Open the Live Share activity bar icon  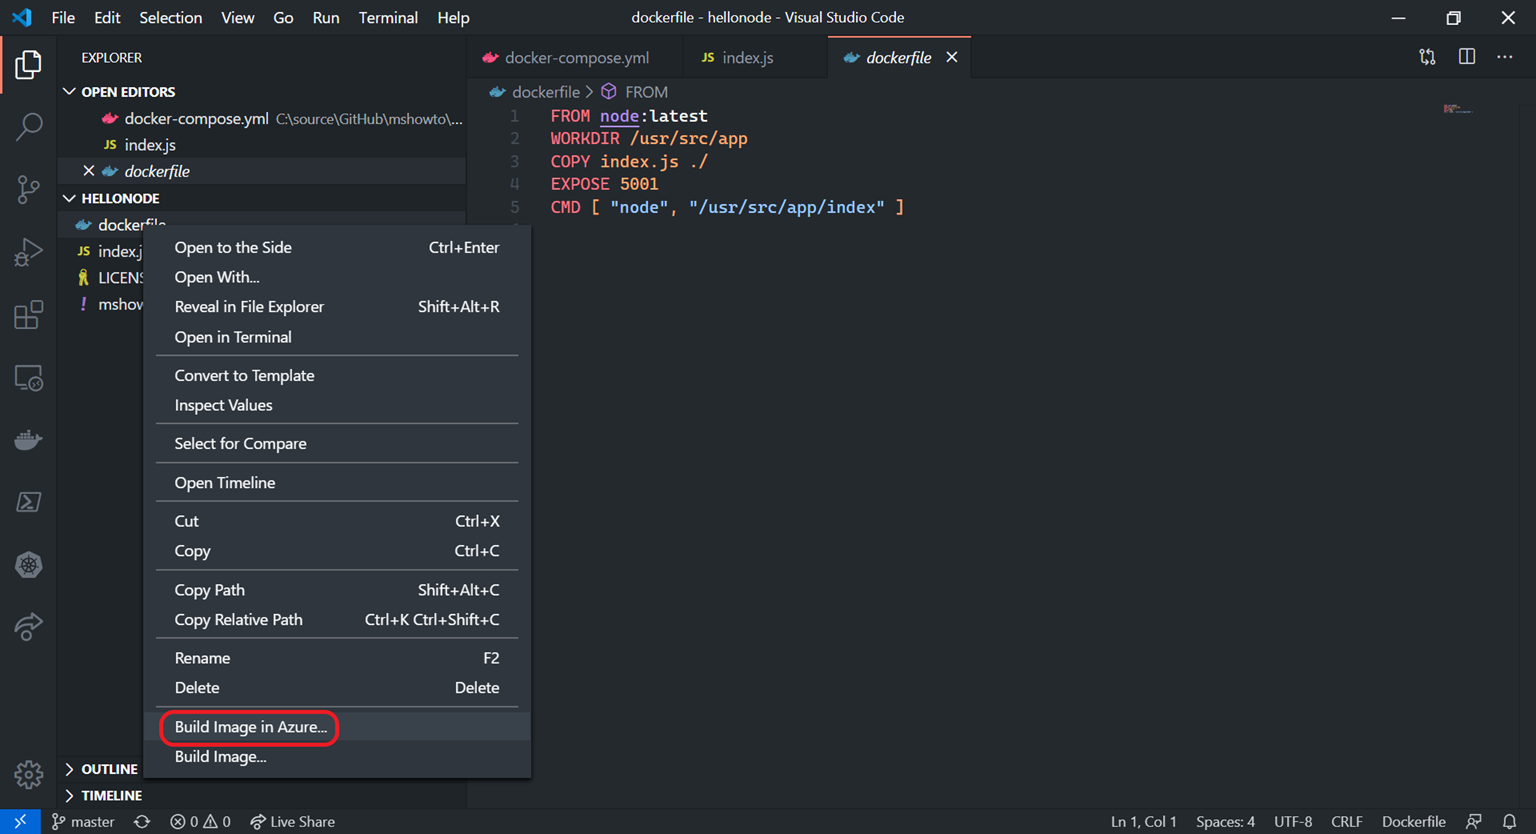[28, 627]
